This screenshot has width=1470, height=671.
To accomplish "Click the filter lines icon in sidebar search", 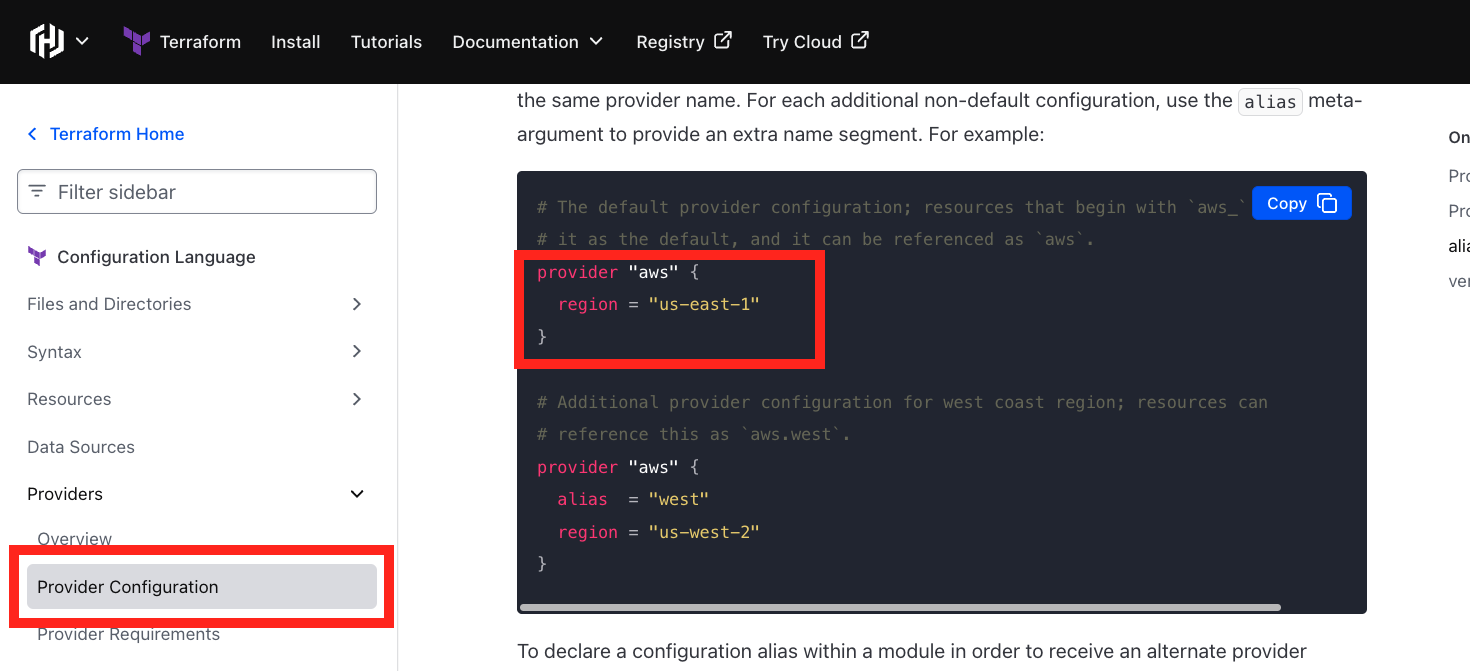I will 37,191.
